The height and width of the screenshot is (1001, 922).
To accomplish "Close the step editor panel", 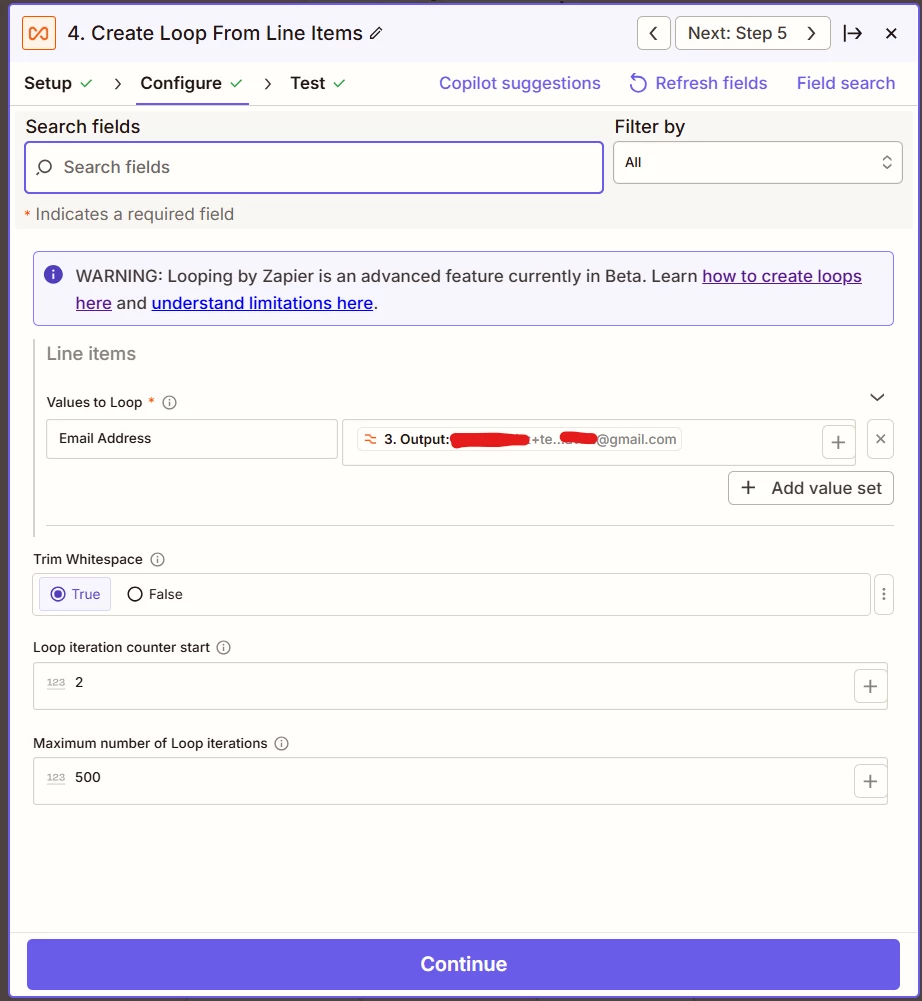I will [x=891, y=33].
